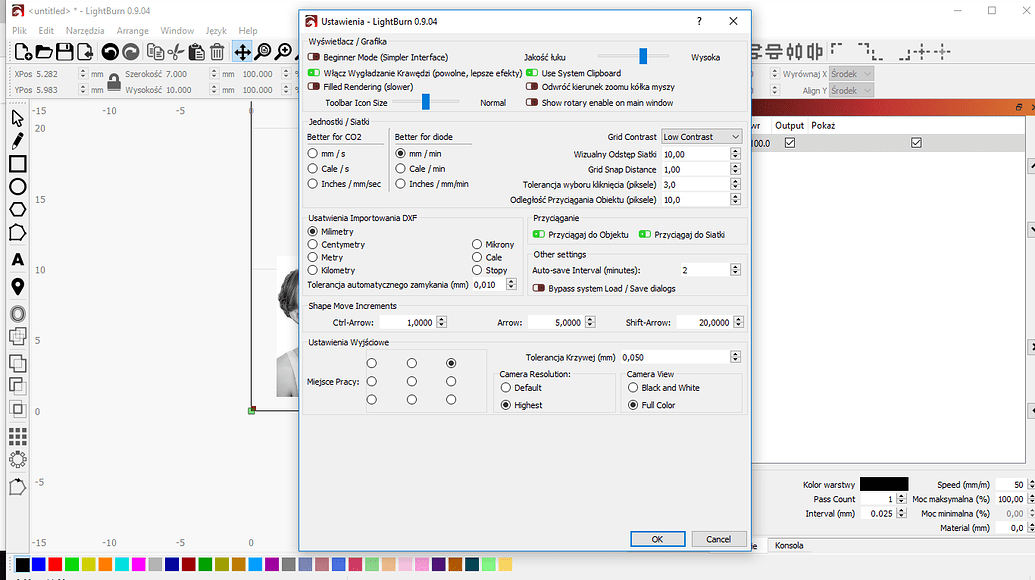Toggle Filled Rendering (slower) switch

(314, 86)
